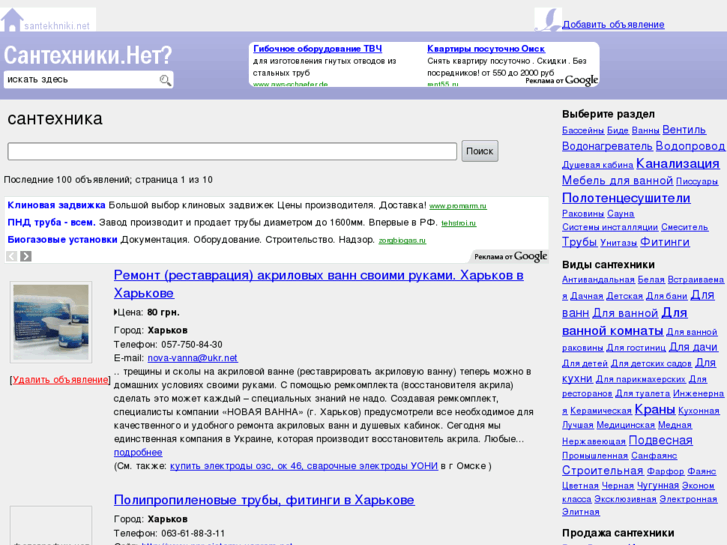Choose Нержавеющая type
727x545 pixels.
594,442
